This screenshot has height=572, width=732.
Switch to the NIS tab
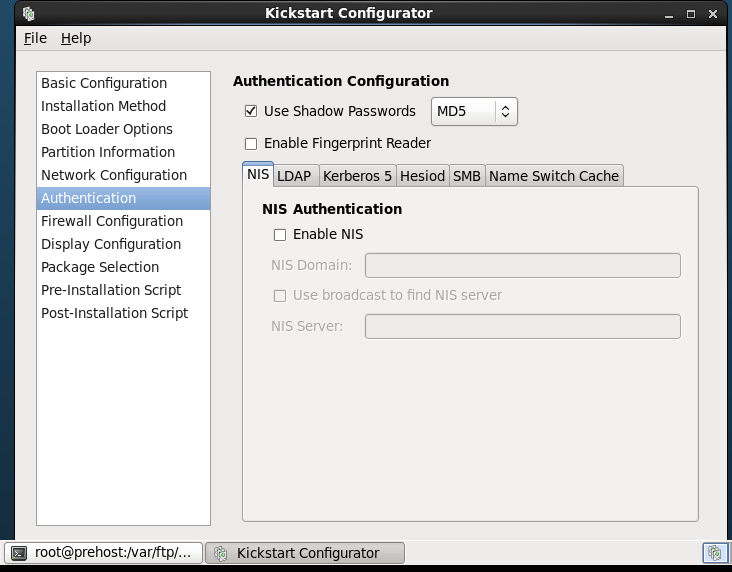tap(258, 174)
